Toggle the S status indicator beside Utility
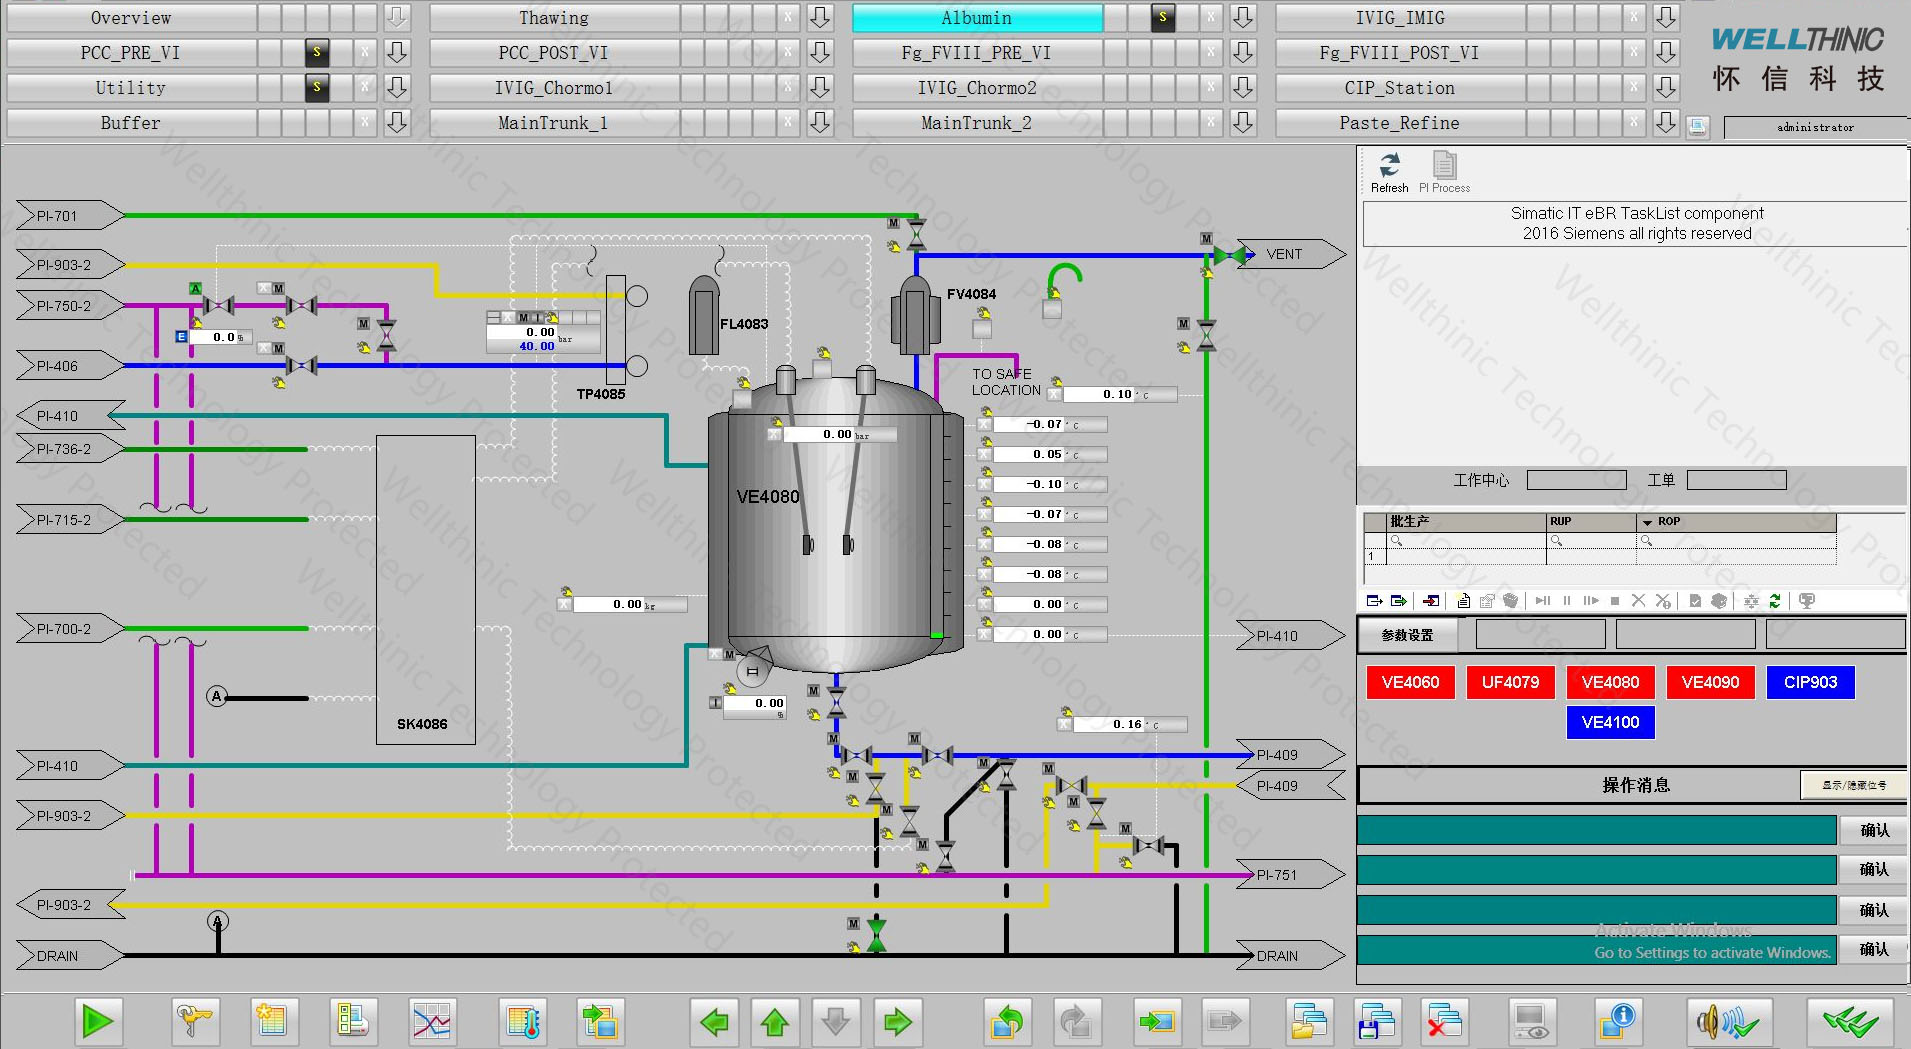This screenshot has height=1049, width=1911. click(317, 88)
